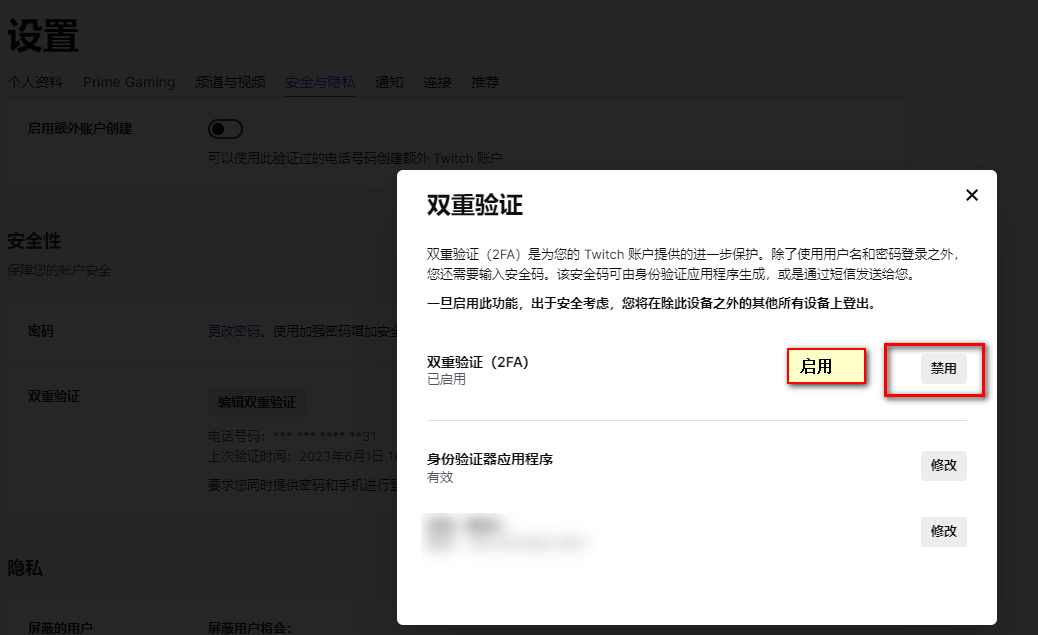
Task: Go to the 频道与视频 tab
Action: point(230,82)
